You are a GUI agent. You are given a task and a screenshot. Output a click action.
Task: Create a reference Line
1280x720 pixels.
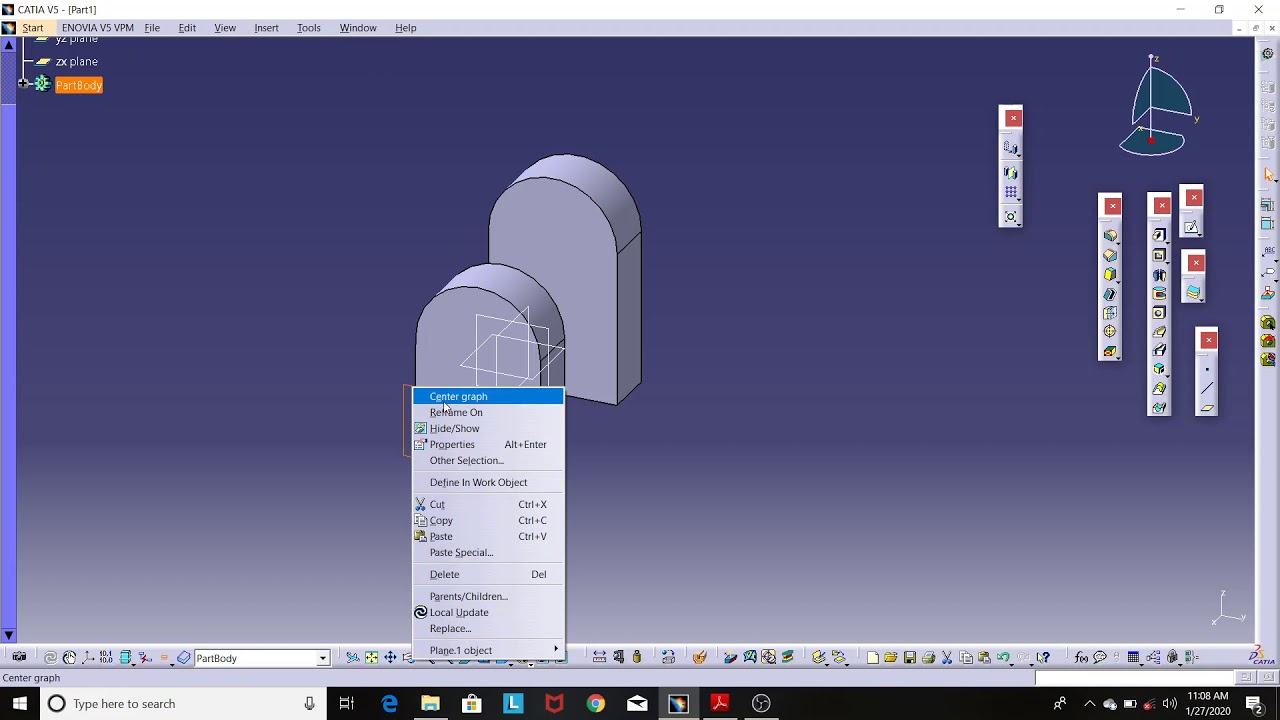point(1207,388)
